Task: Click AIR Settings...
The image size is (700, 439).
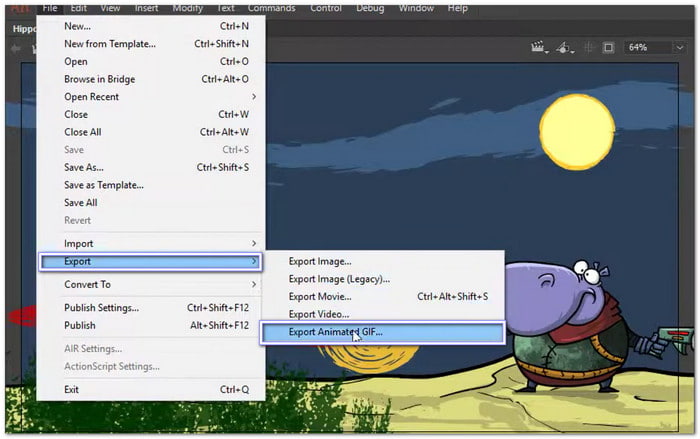Action: tap(151, 349)
